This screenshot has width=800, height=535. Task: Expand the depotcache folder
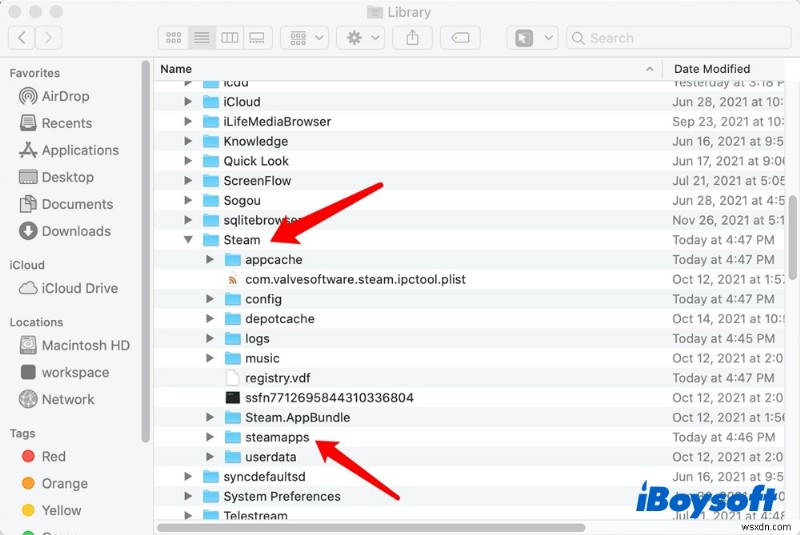coord(210,318)
